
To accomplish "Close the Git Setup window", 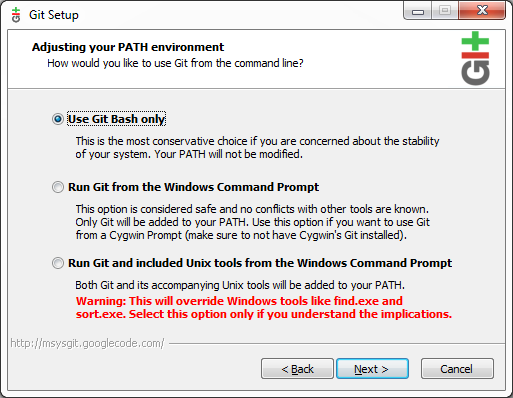I will [x=482, y=11].
